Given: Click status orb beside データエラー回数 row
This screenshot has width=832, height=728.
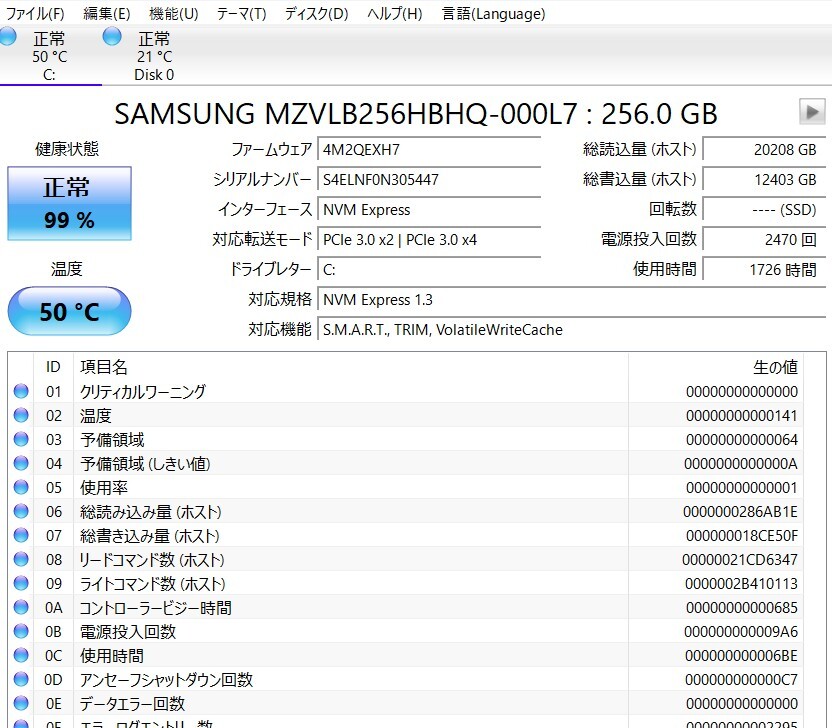Looking at the screenshot, I should [x=21, y=704].
